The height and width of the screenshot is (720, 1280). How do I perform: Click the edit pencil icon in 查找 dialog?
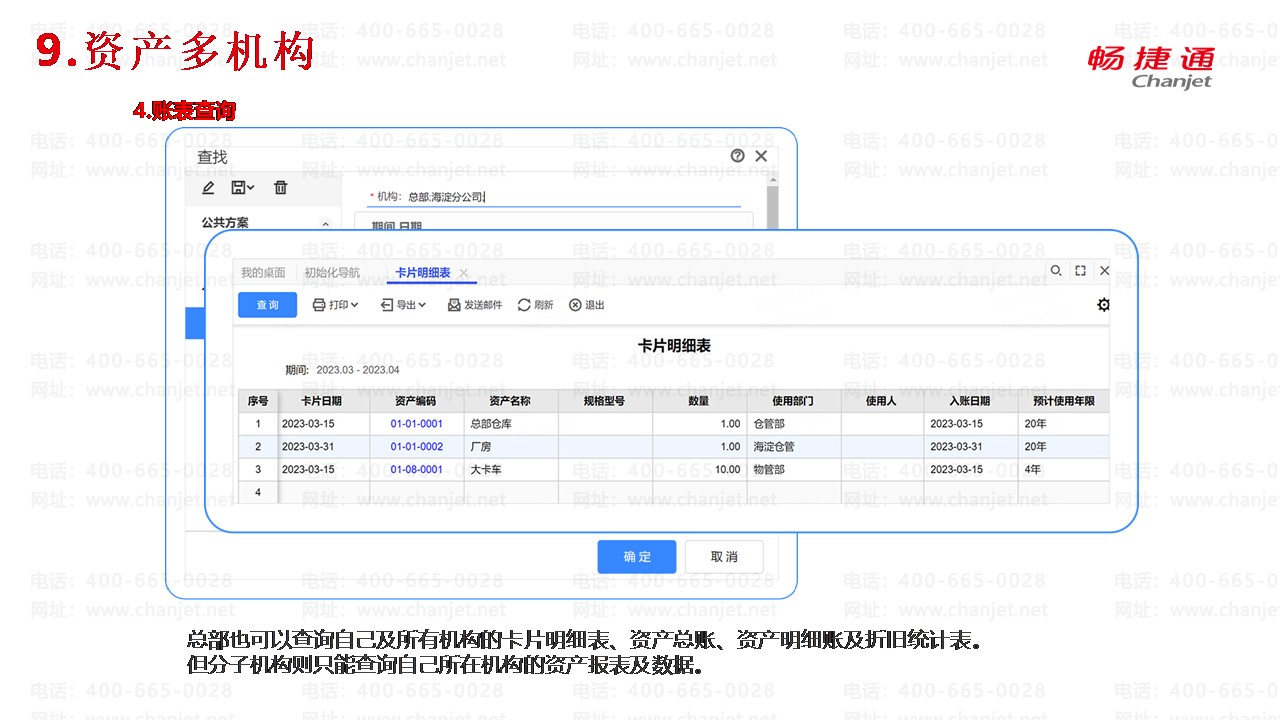tap(208, 187)
